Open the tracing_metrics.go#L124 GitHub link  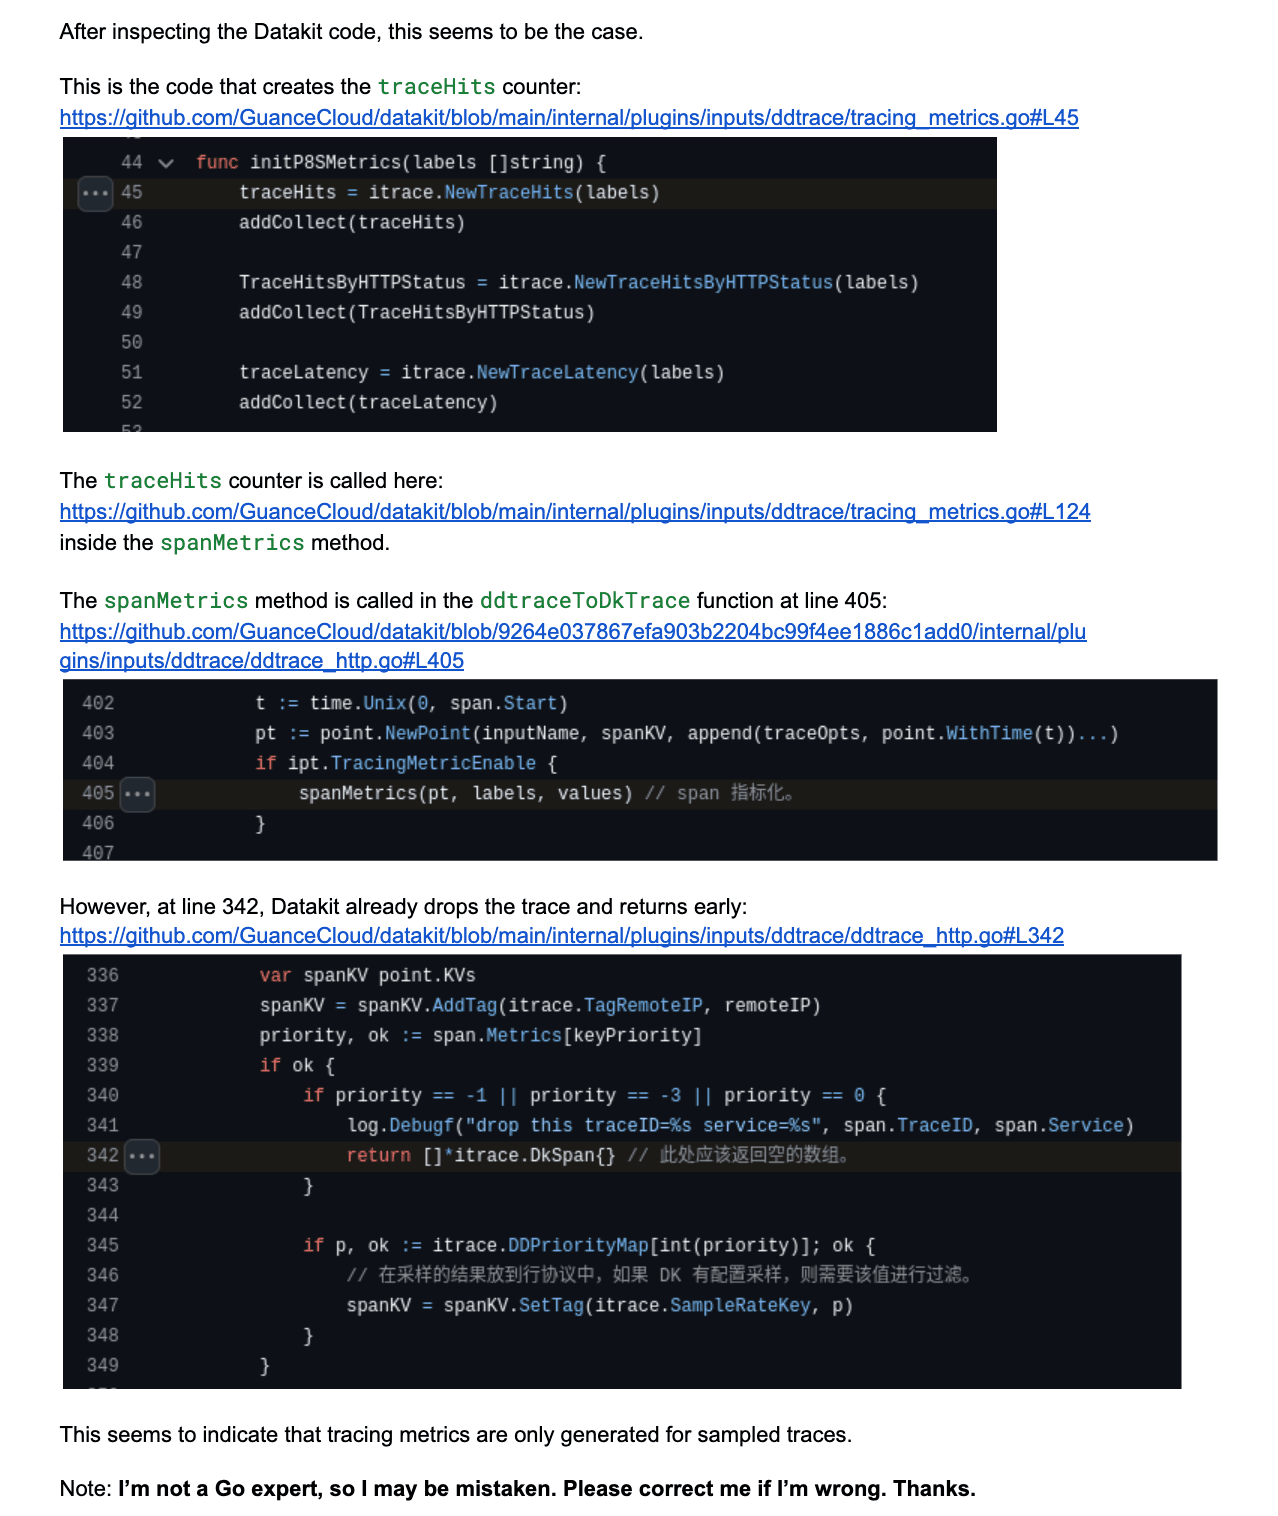click(574, 512)
